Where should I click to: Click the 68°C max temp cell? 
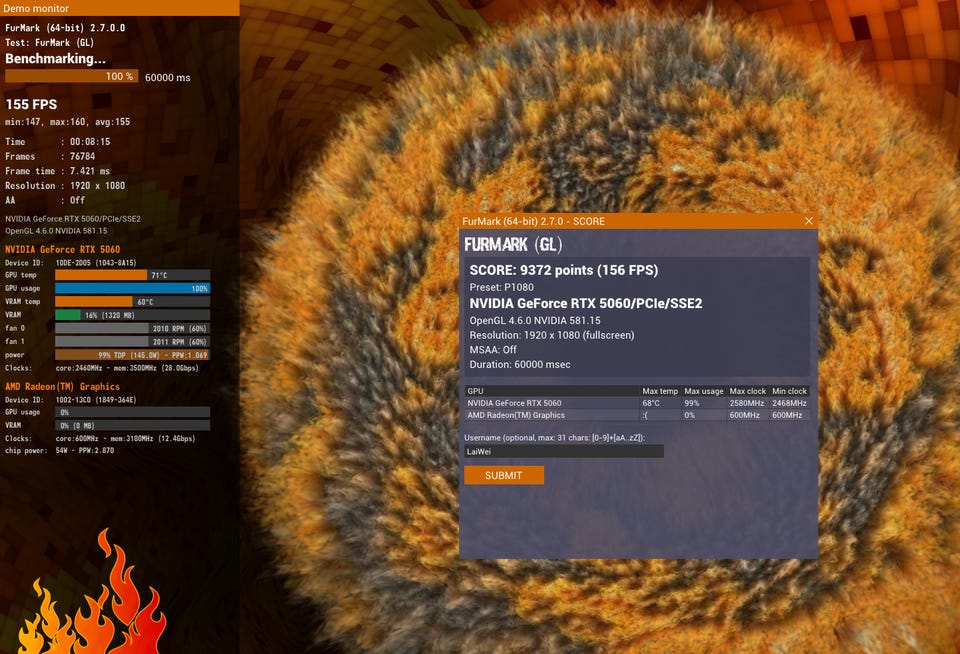(651, 403)
